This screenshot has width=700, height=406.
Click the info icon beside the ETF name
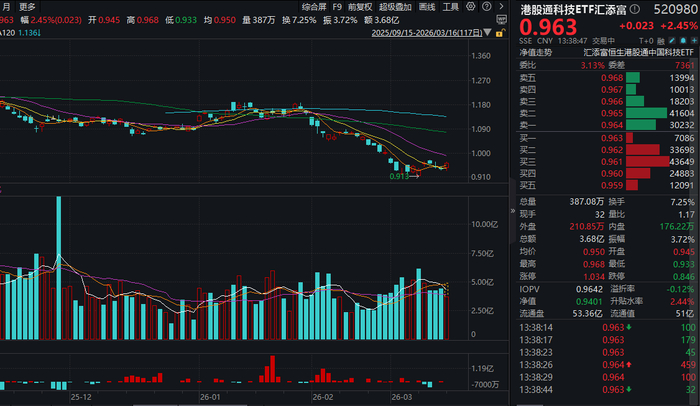pos(634,8)
